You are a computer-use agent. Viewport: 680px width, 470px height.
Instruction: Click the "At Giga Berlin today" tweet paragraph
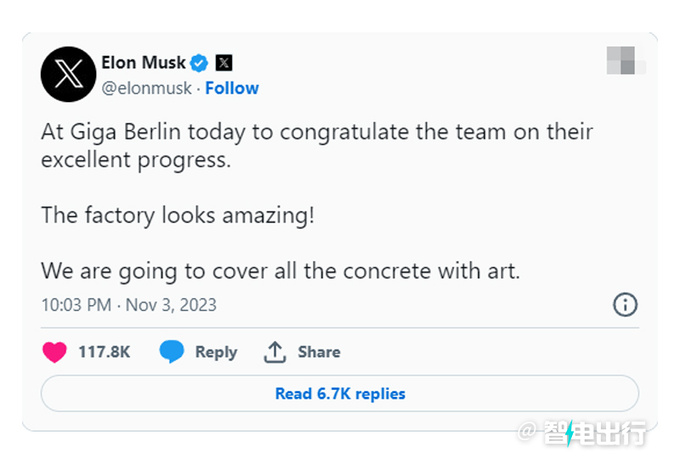tap(316, 146)
